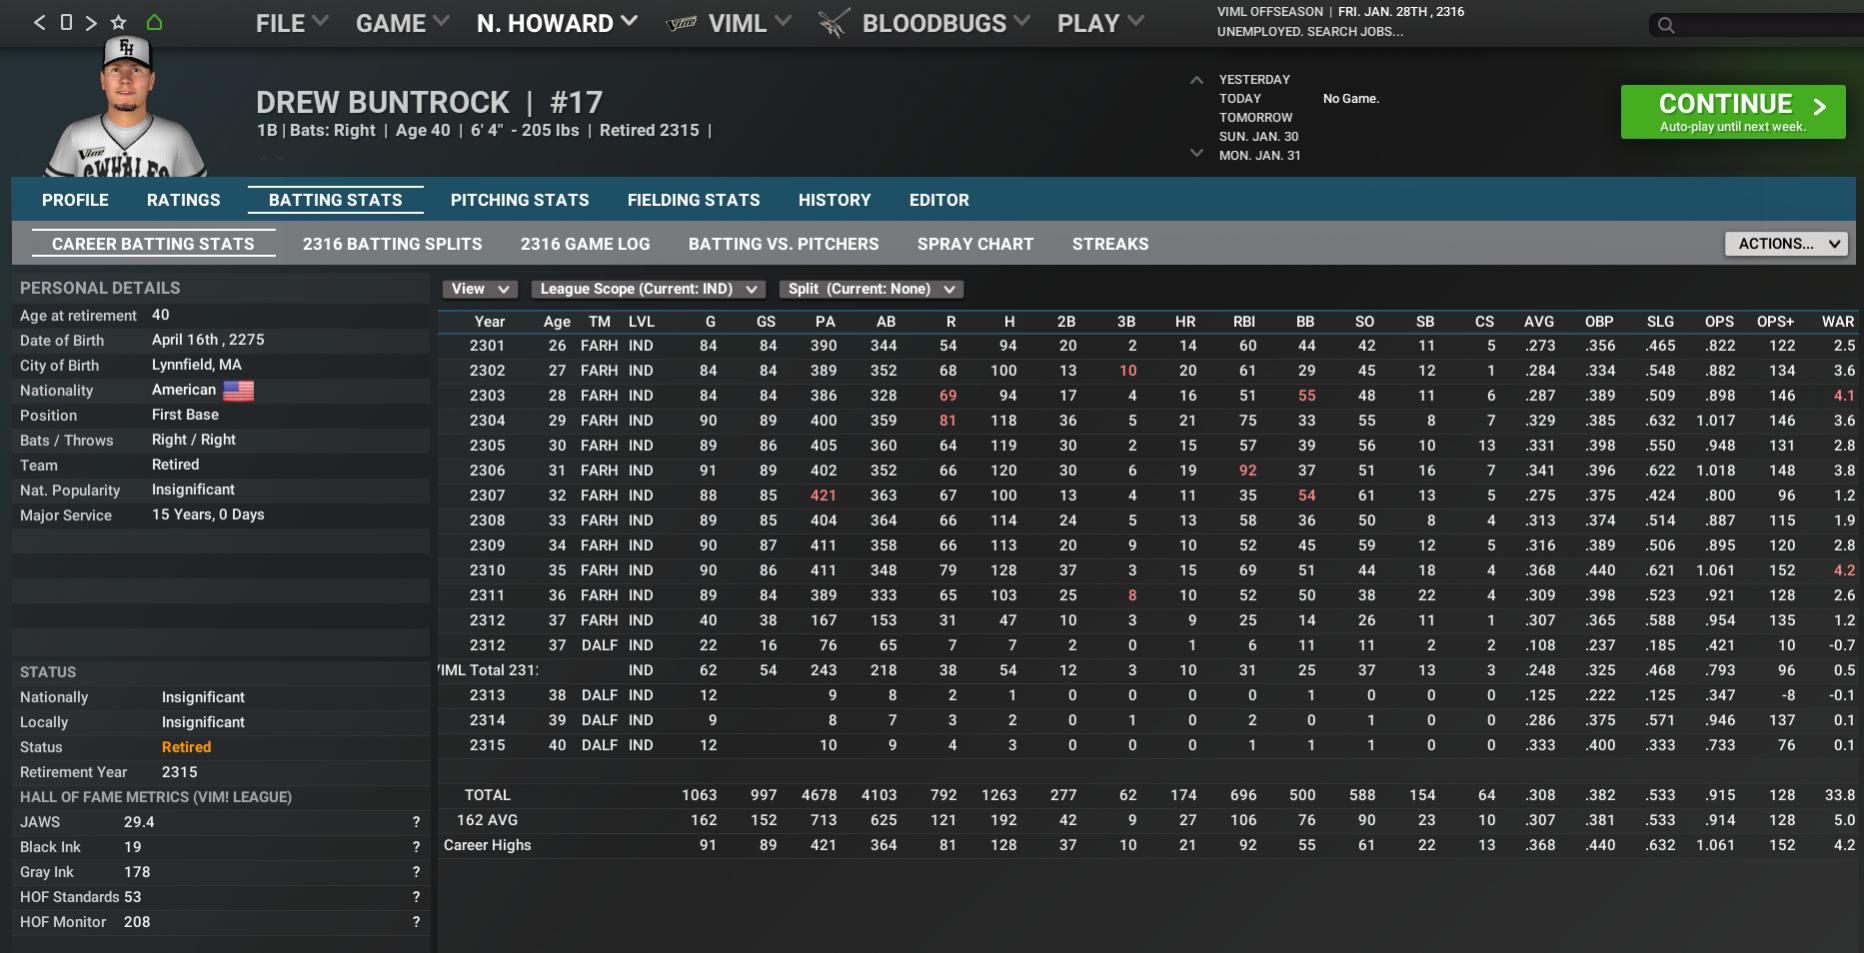Sort the table by the Year column header

click(489, 322)
